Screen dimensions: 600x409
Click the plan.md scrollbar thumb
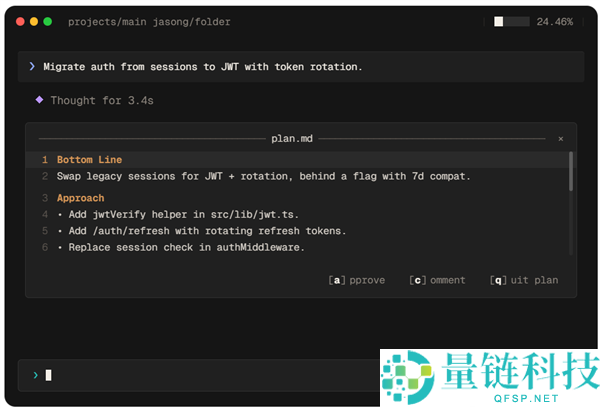(571, 171)
